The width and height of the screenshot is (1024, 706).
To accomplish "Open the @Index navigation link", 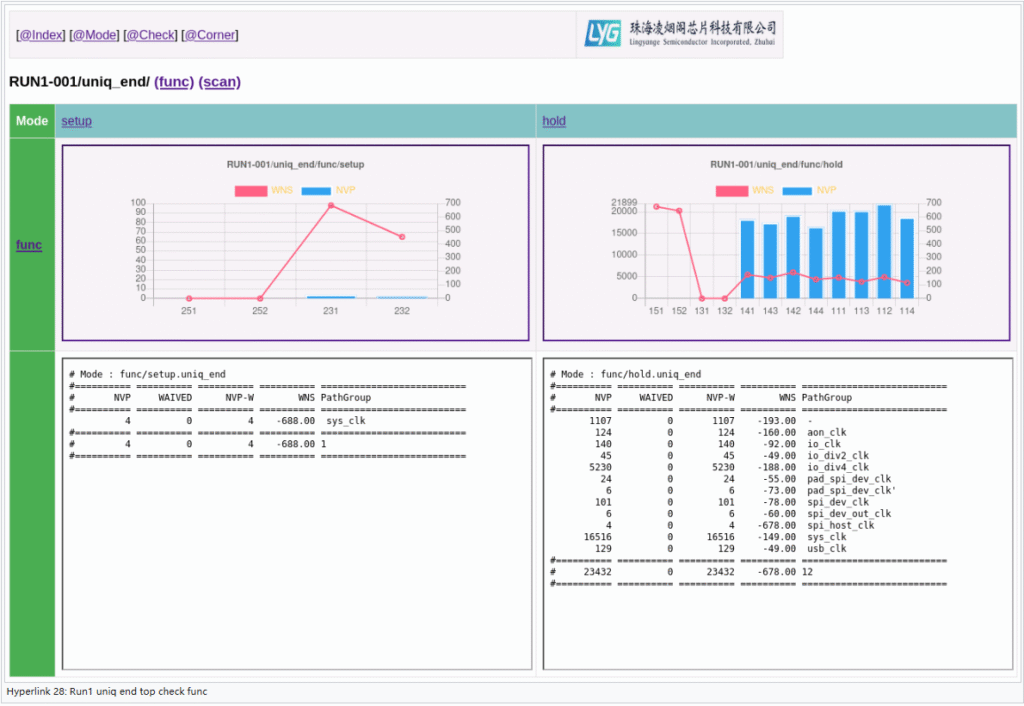I will [x=41, y=35].
